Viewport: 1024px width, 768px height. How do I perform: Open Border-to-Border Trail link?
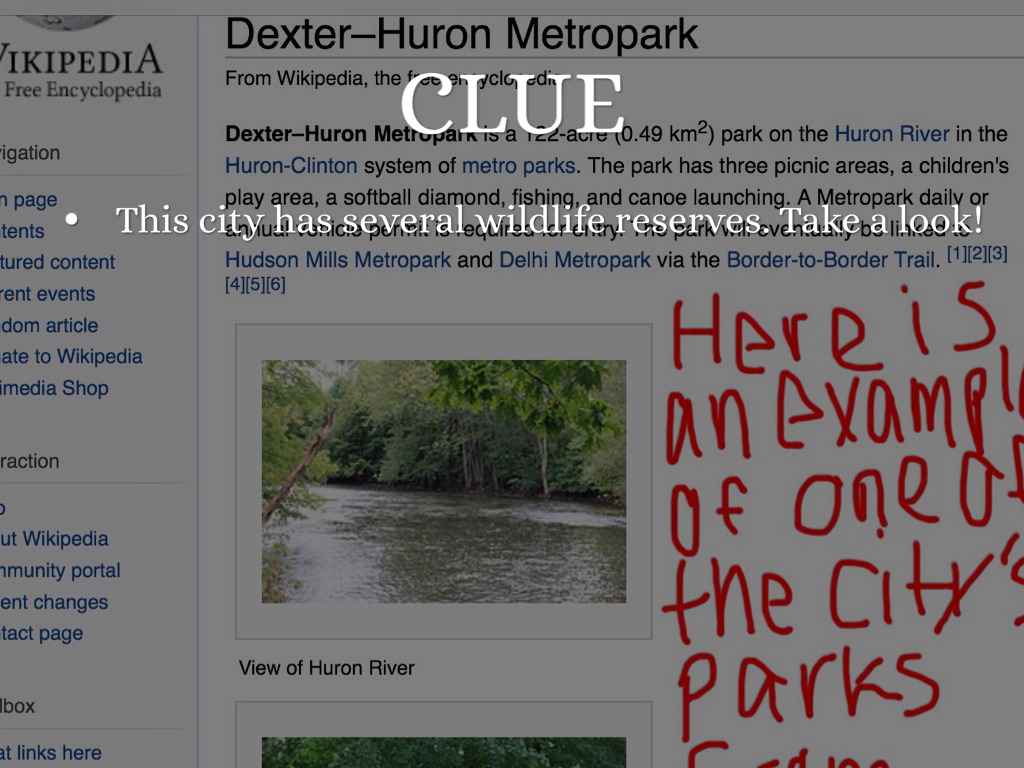coord(830,260)
